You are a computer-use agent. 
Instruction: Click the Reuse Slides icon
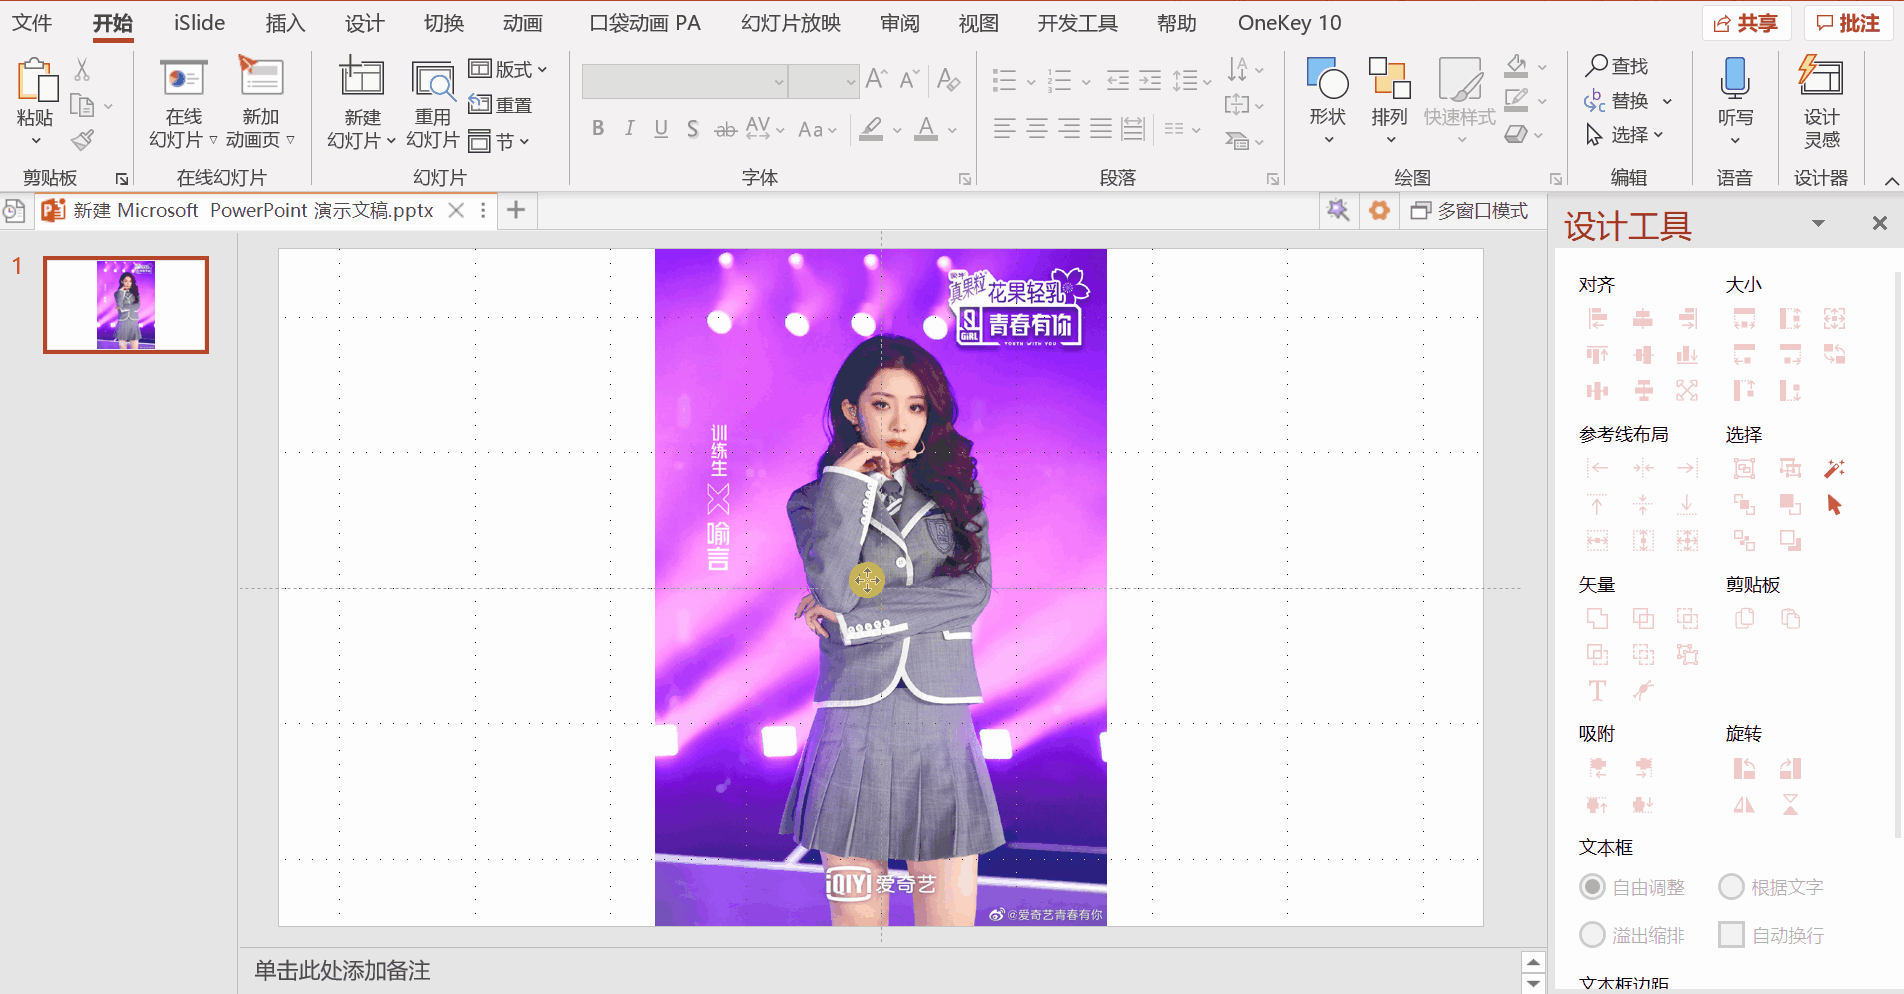[434, 80]
